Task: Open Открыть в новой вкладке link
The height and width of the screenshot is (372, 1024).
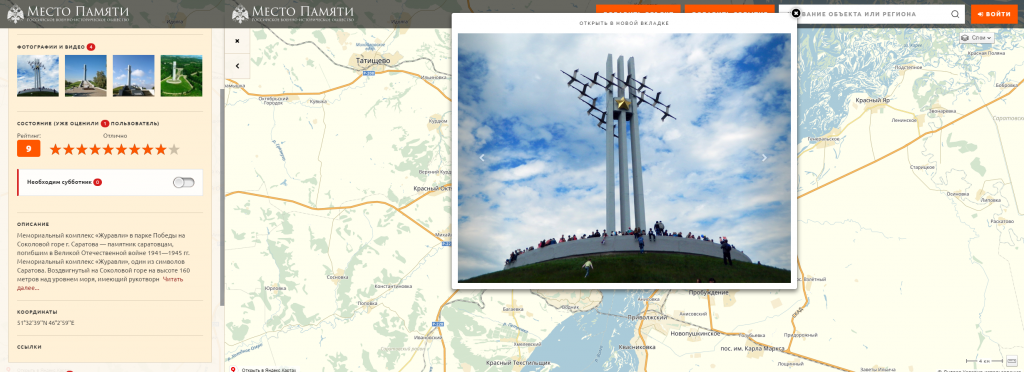Action: 624,23
